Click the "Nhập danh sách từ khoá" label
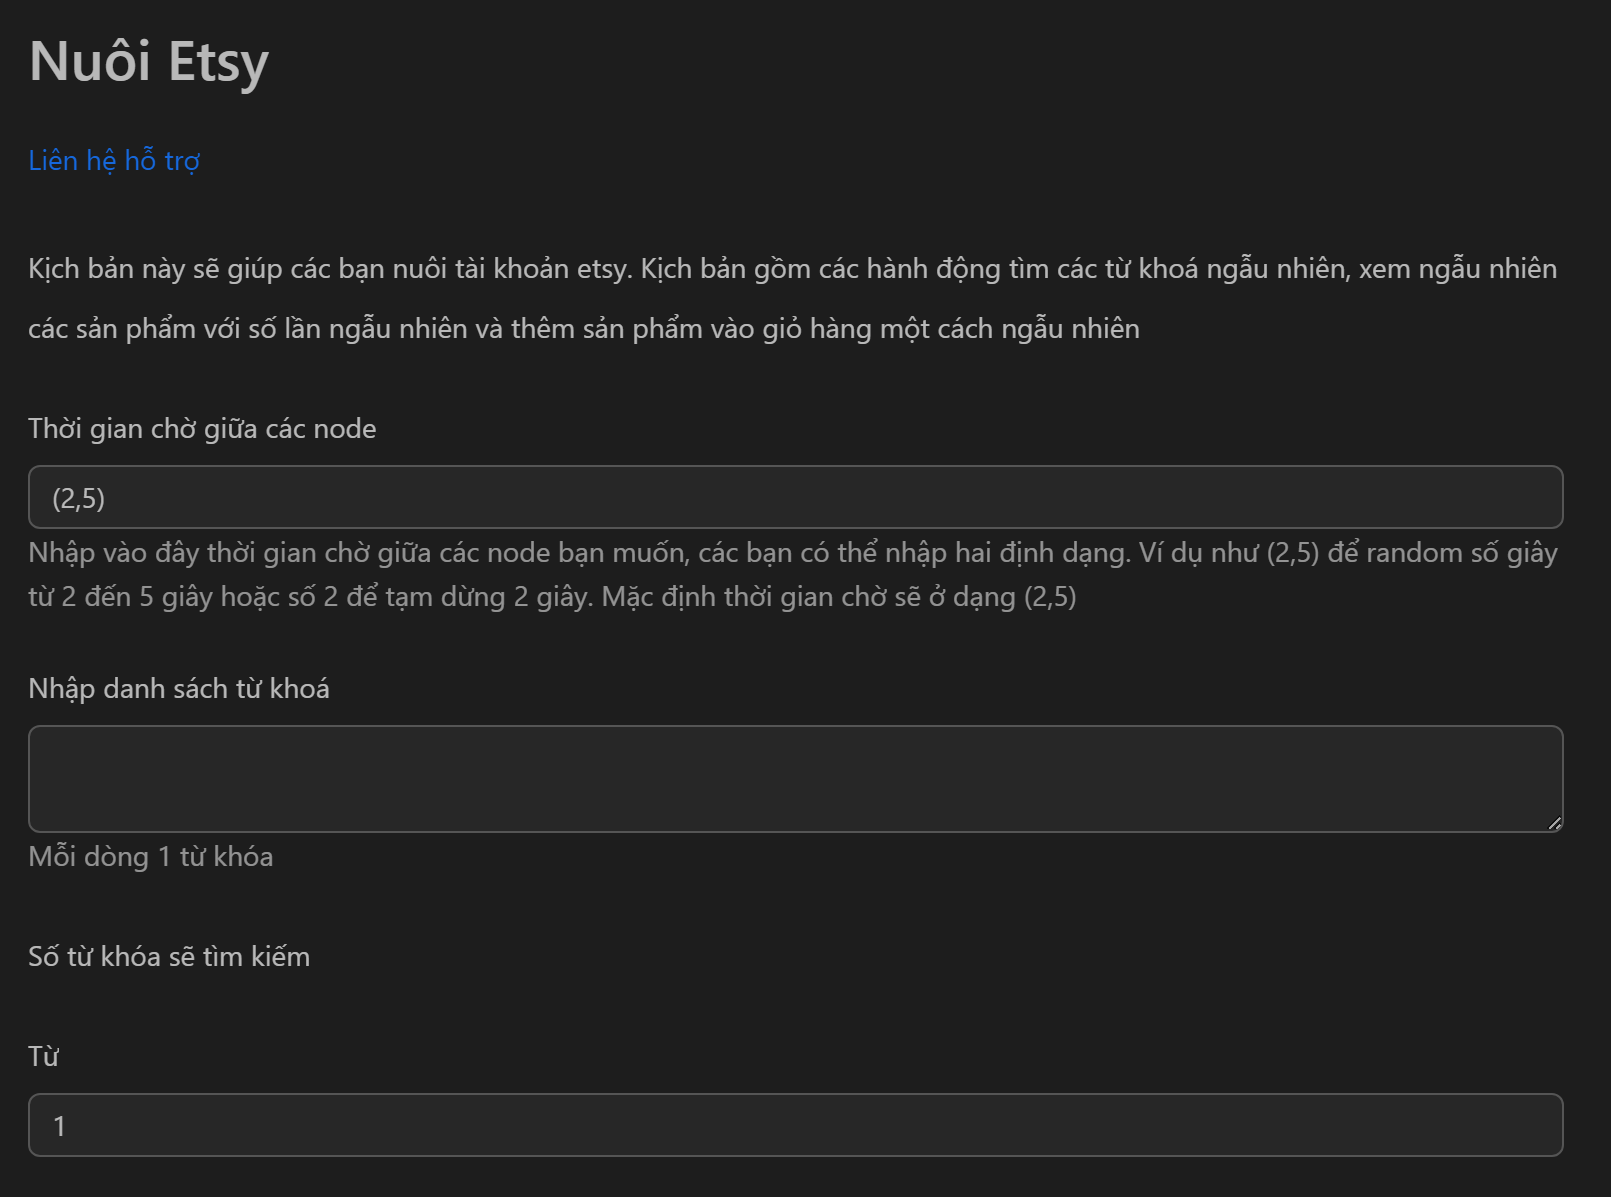Viewport: 1611px width, 1197px height. (x=179, y=689)
